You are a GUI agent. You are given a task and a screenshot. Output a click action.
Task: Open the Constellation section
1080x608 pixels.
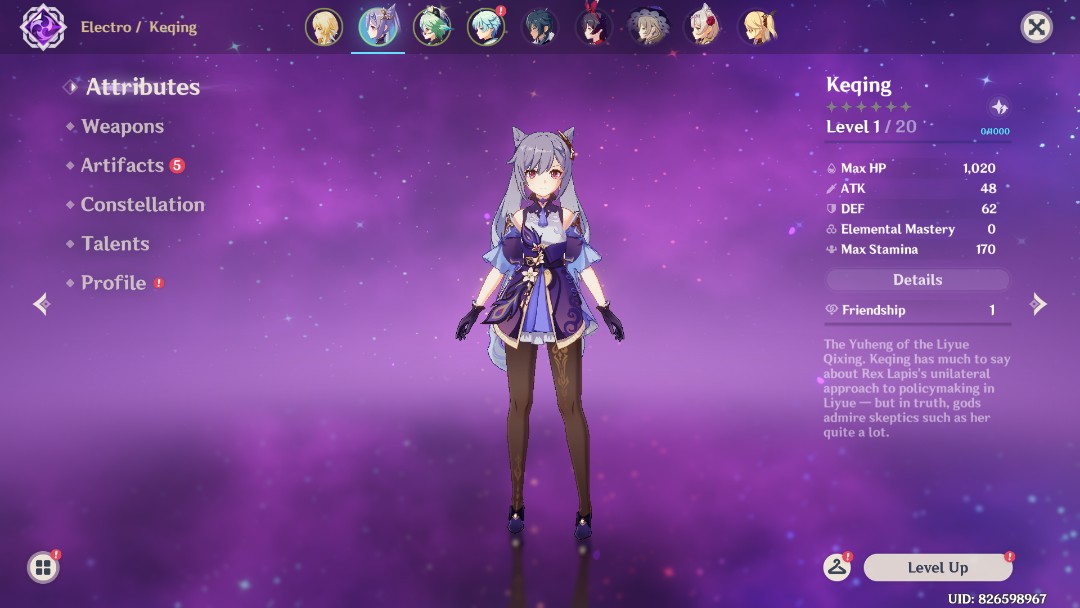click(x=142, y=204)
